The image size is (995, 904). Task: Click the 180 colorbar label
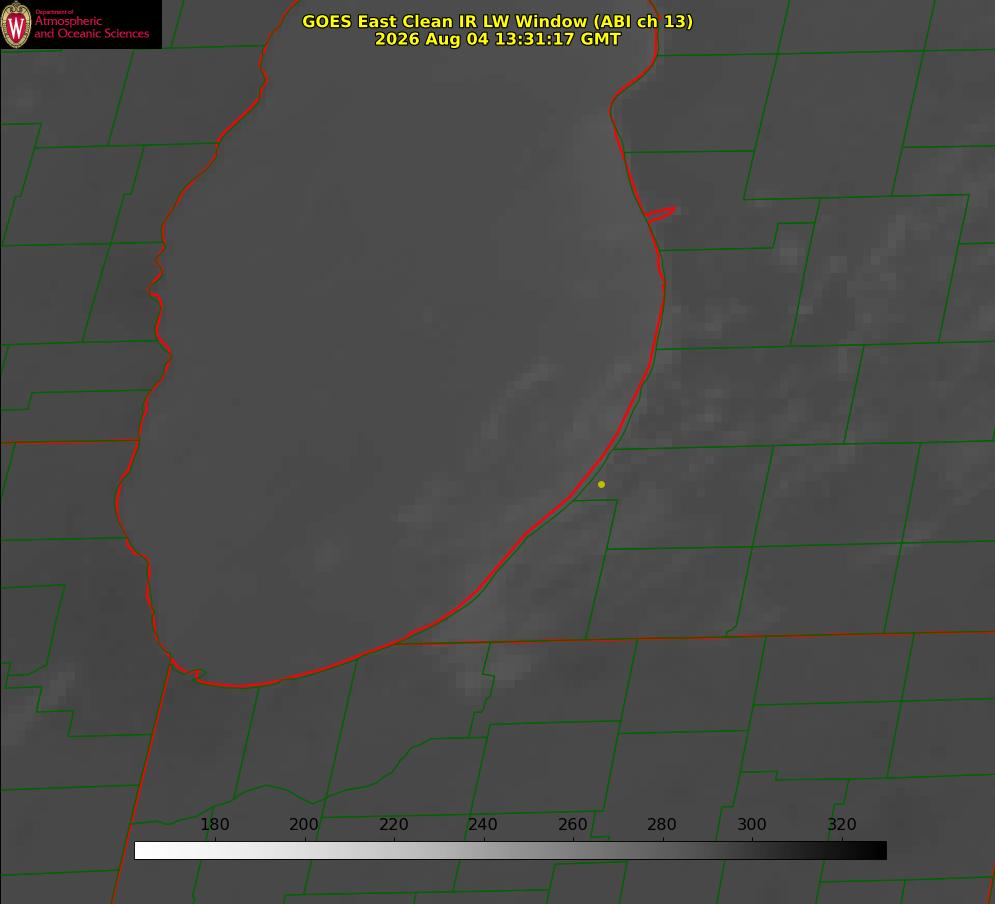coord(214,824)
